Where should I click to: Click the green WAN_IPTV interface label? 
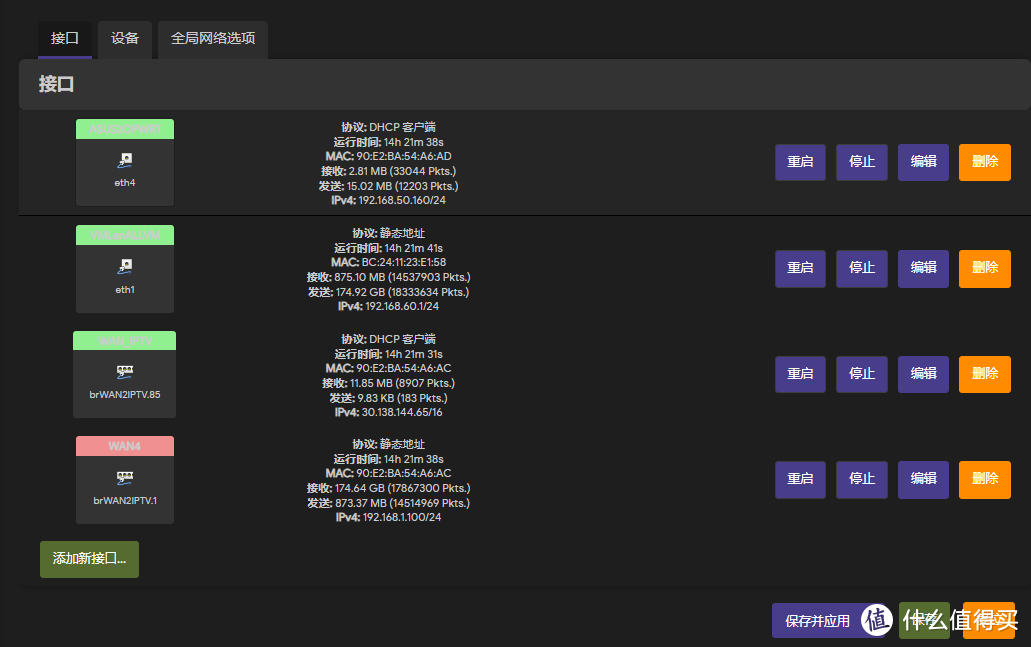[124, 341]
